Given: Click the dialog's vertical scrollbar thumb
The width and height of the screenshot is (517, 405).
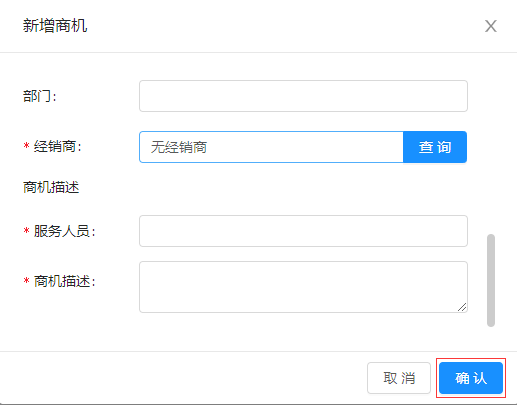Looking at the screenshot, I should (x=491, y=280).
